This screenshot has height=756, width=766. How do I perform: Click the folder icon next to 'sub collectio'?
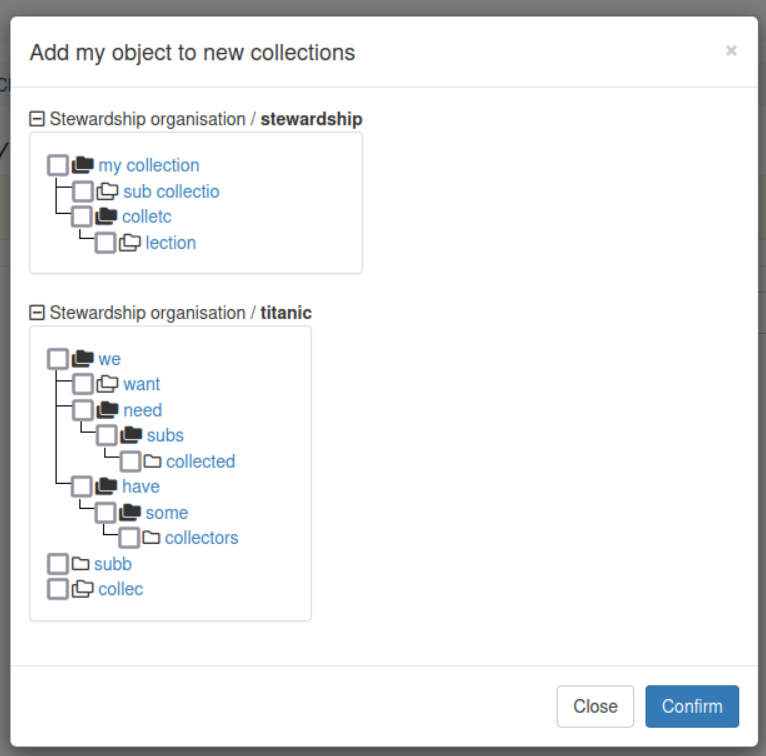pyautogui.click(x=107, y=191)
